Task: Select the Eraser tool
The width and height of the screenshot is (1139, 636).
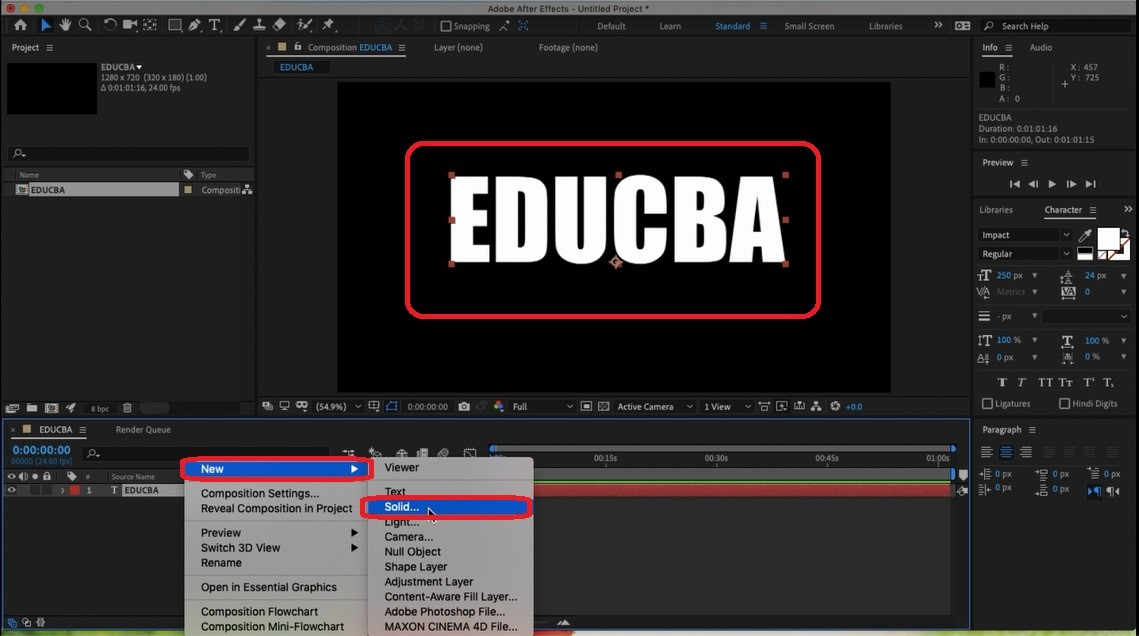Action: pos(279,25)
